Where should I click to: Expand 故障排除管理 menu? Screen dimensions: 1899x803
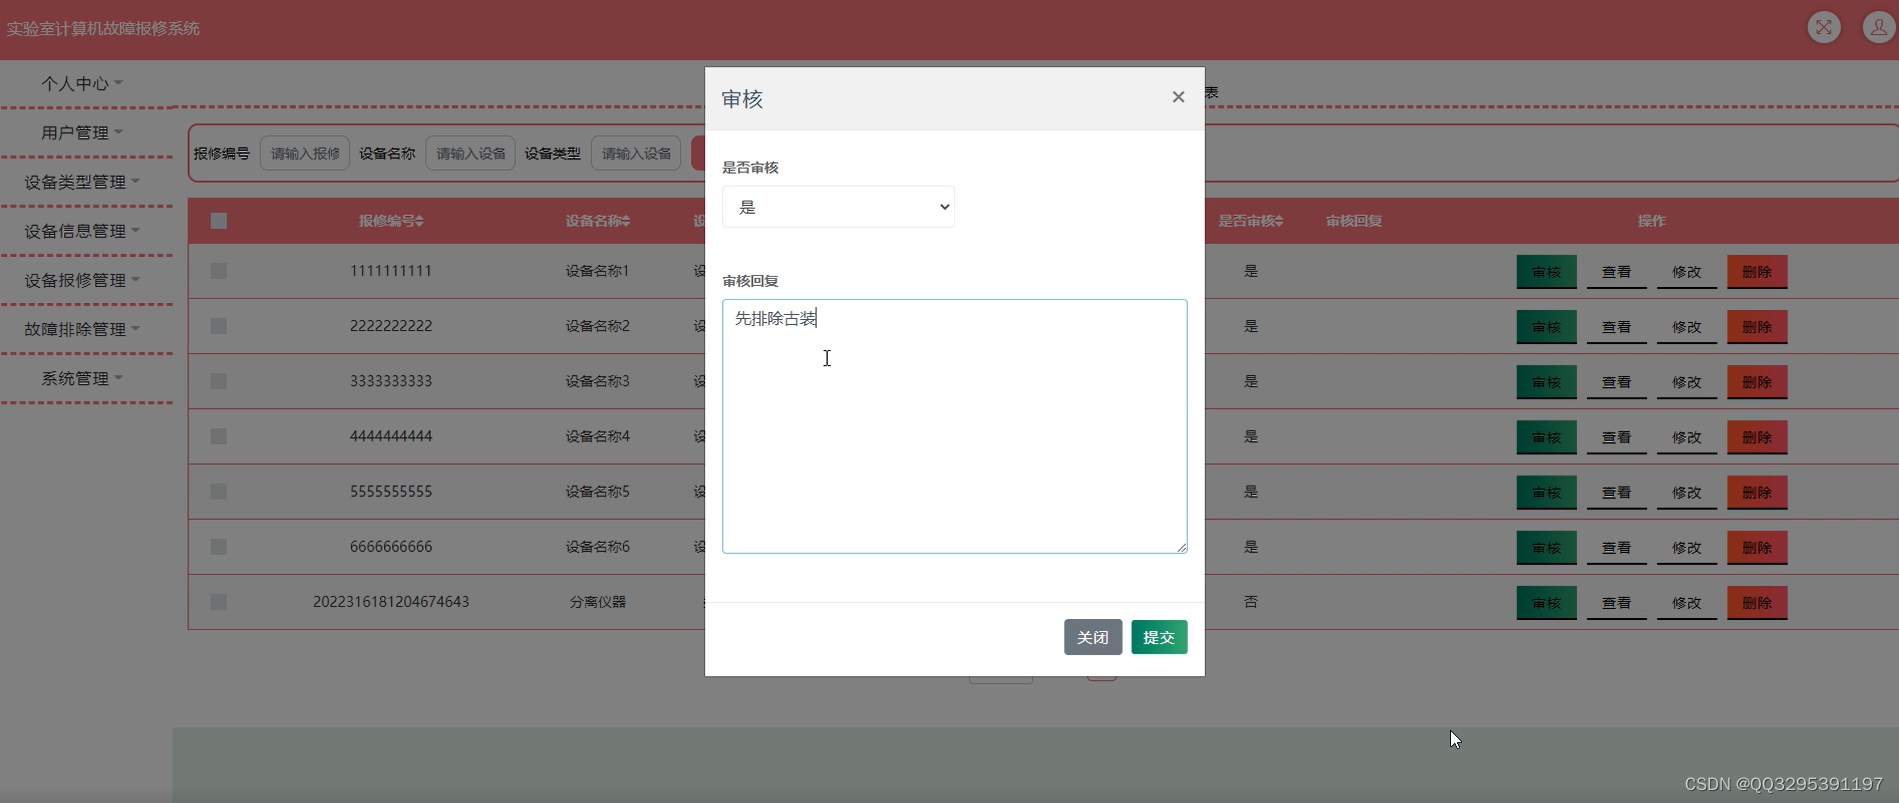point(82,329)
